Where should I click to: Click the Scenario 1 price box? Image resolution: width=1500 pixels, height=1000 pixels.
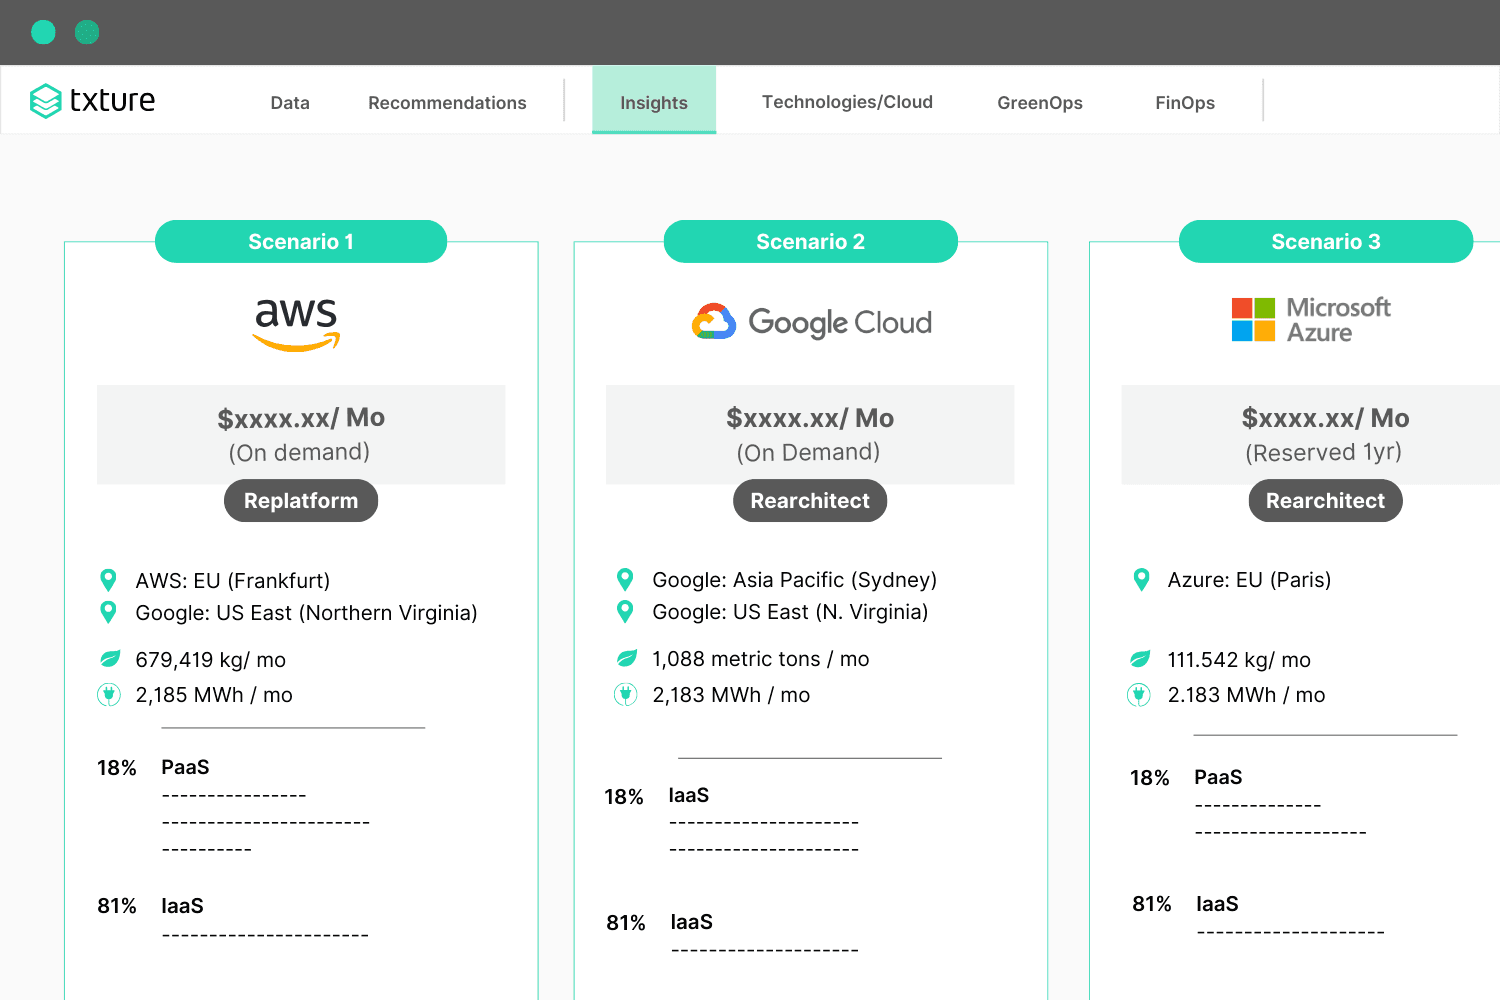(301, 434)
